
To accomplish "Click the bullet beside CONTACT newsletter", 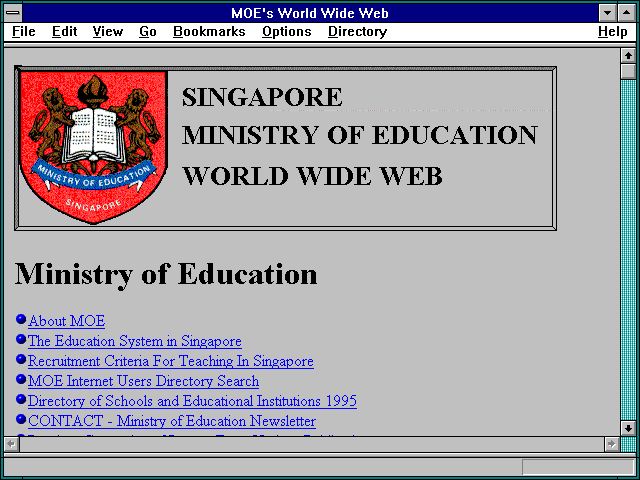I will point(21,419).
